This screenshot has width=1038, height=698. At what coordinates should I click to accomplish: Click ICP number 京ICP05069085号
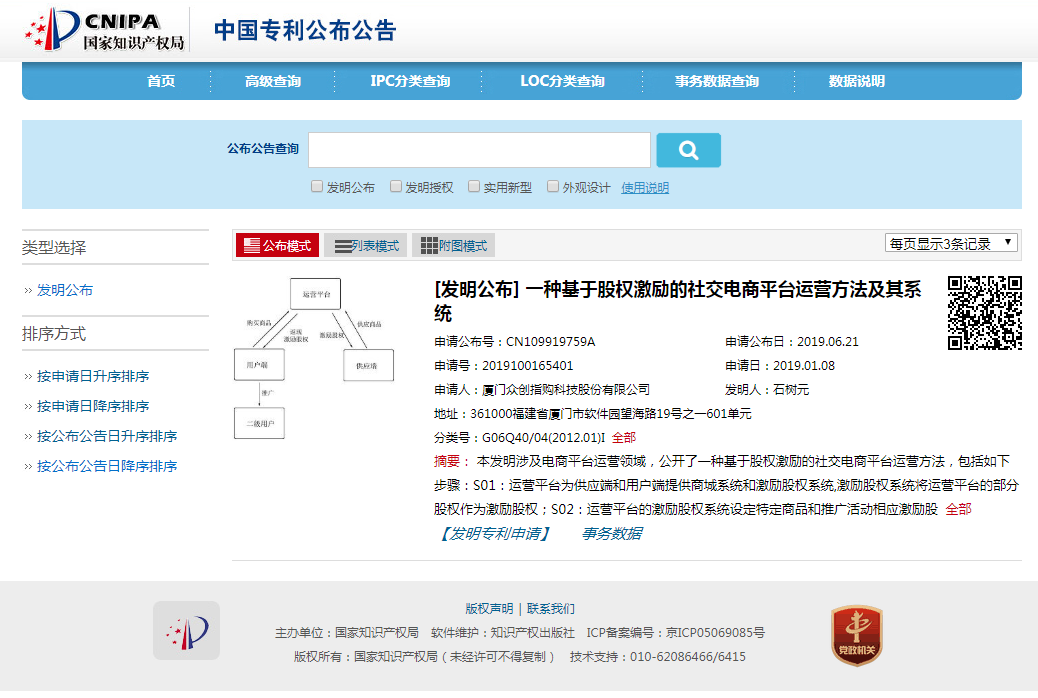click(715, 633)
